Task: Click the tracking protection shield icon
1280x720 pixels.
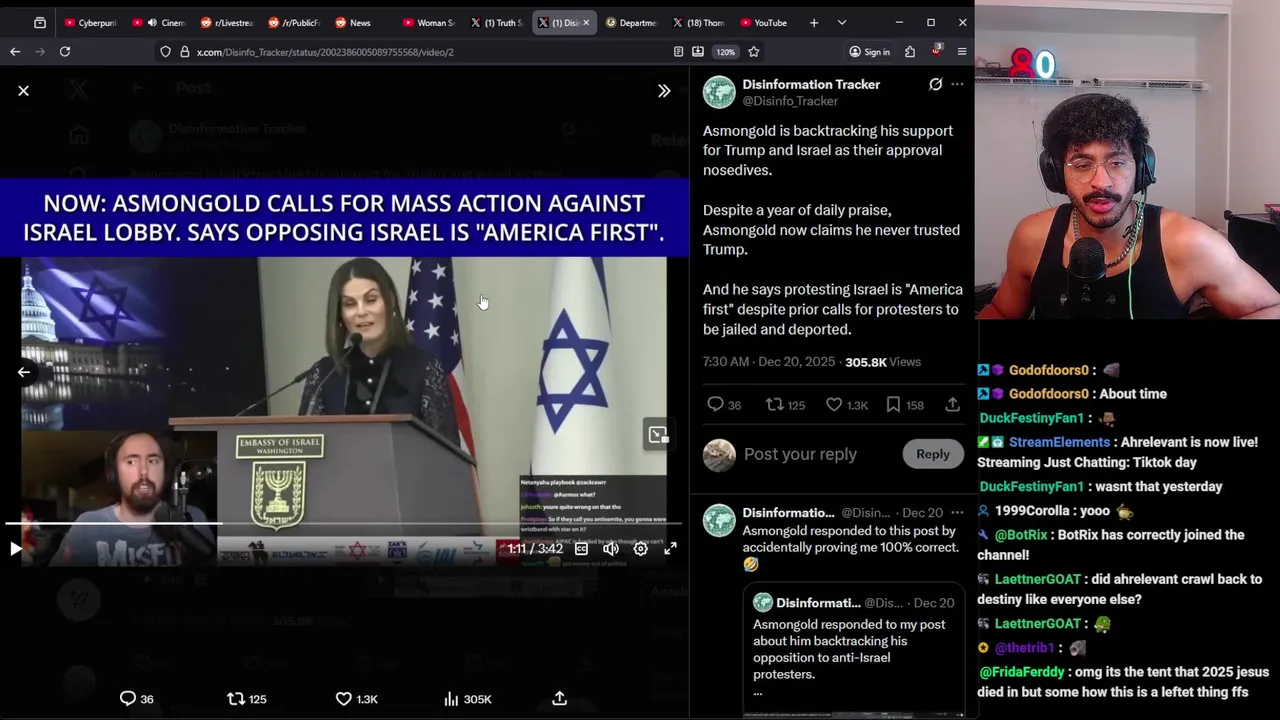Action: click(166, 52)
